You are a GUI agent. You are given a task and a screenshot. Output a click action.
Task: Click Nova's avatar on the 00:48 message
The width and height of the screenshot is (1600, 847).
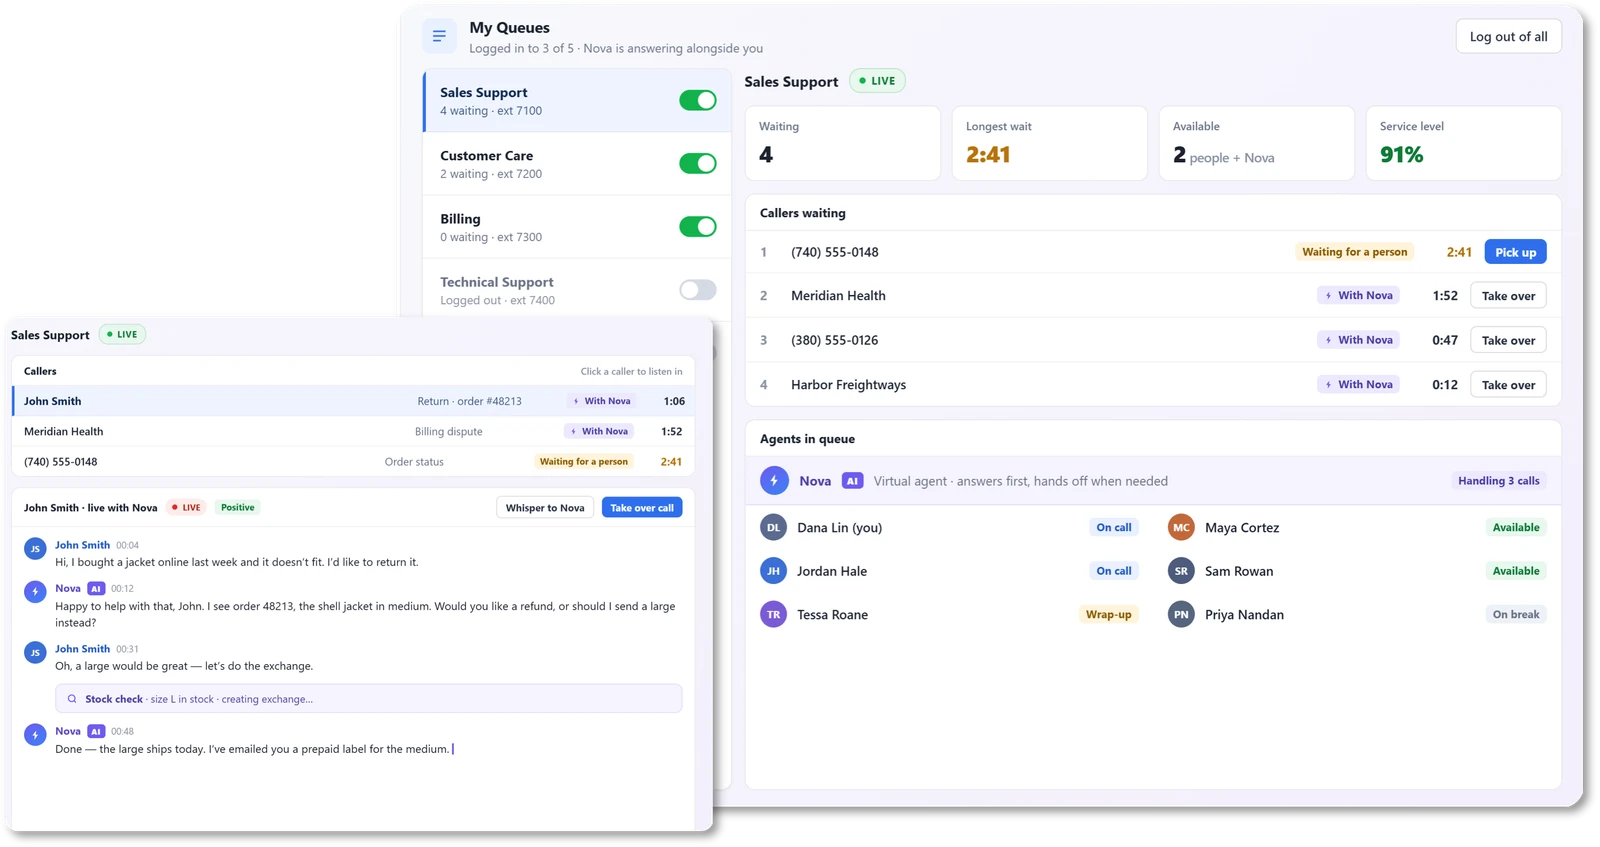pyautogui.click(x=35, y=735)
